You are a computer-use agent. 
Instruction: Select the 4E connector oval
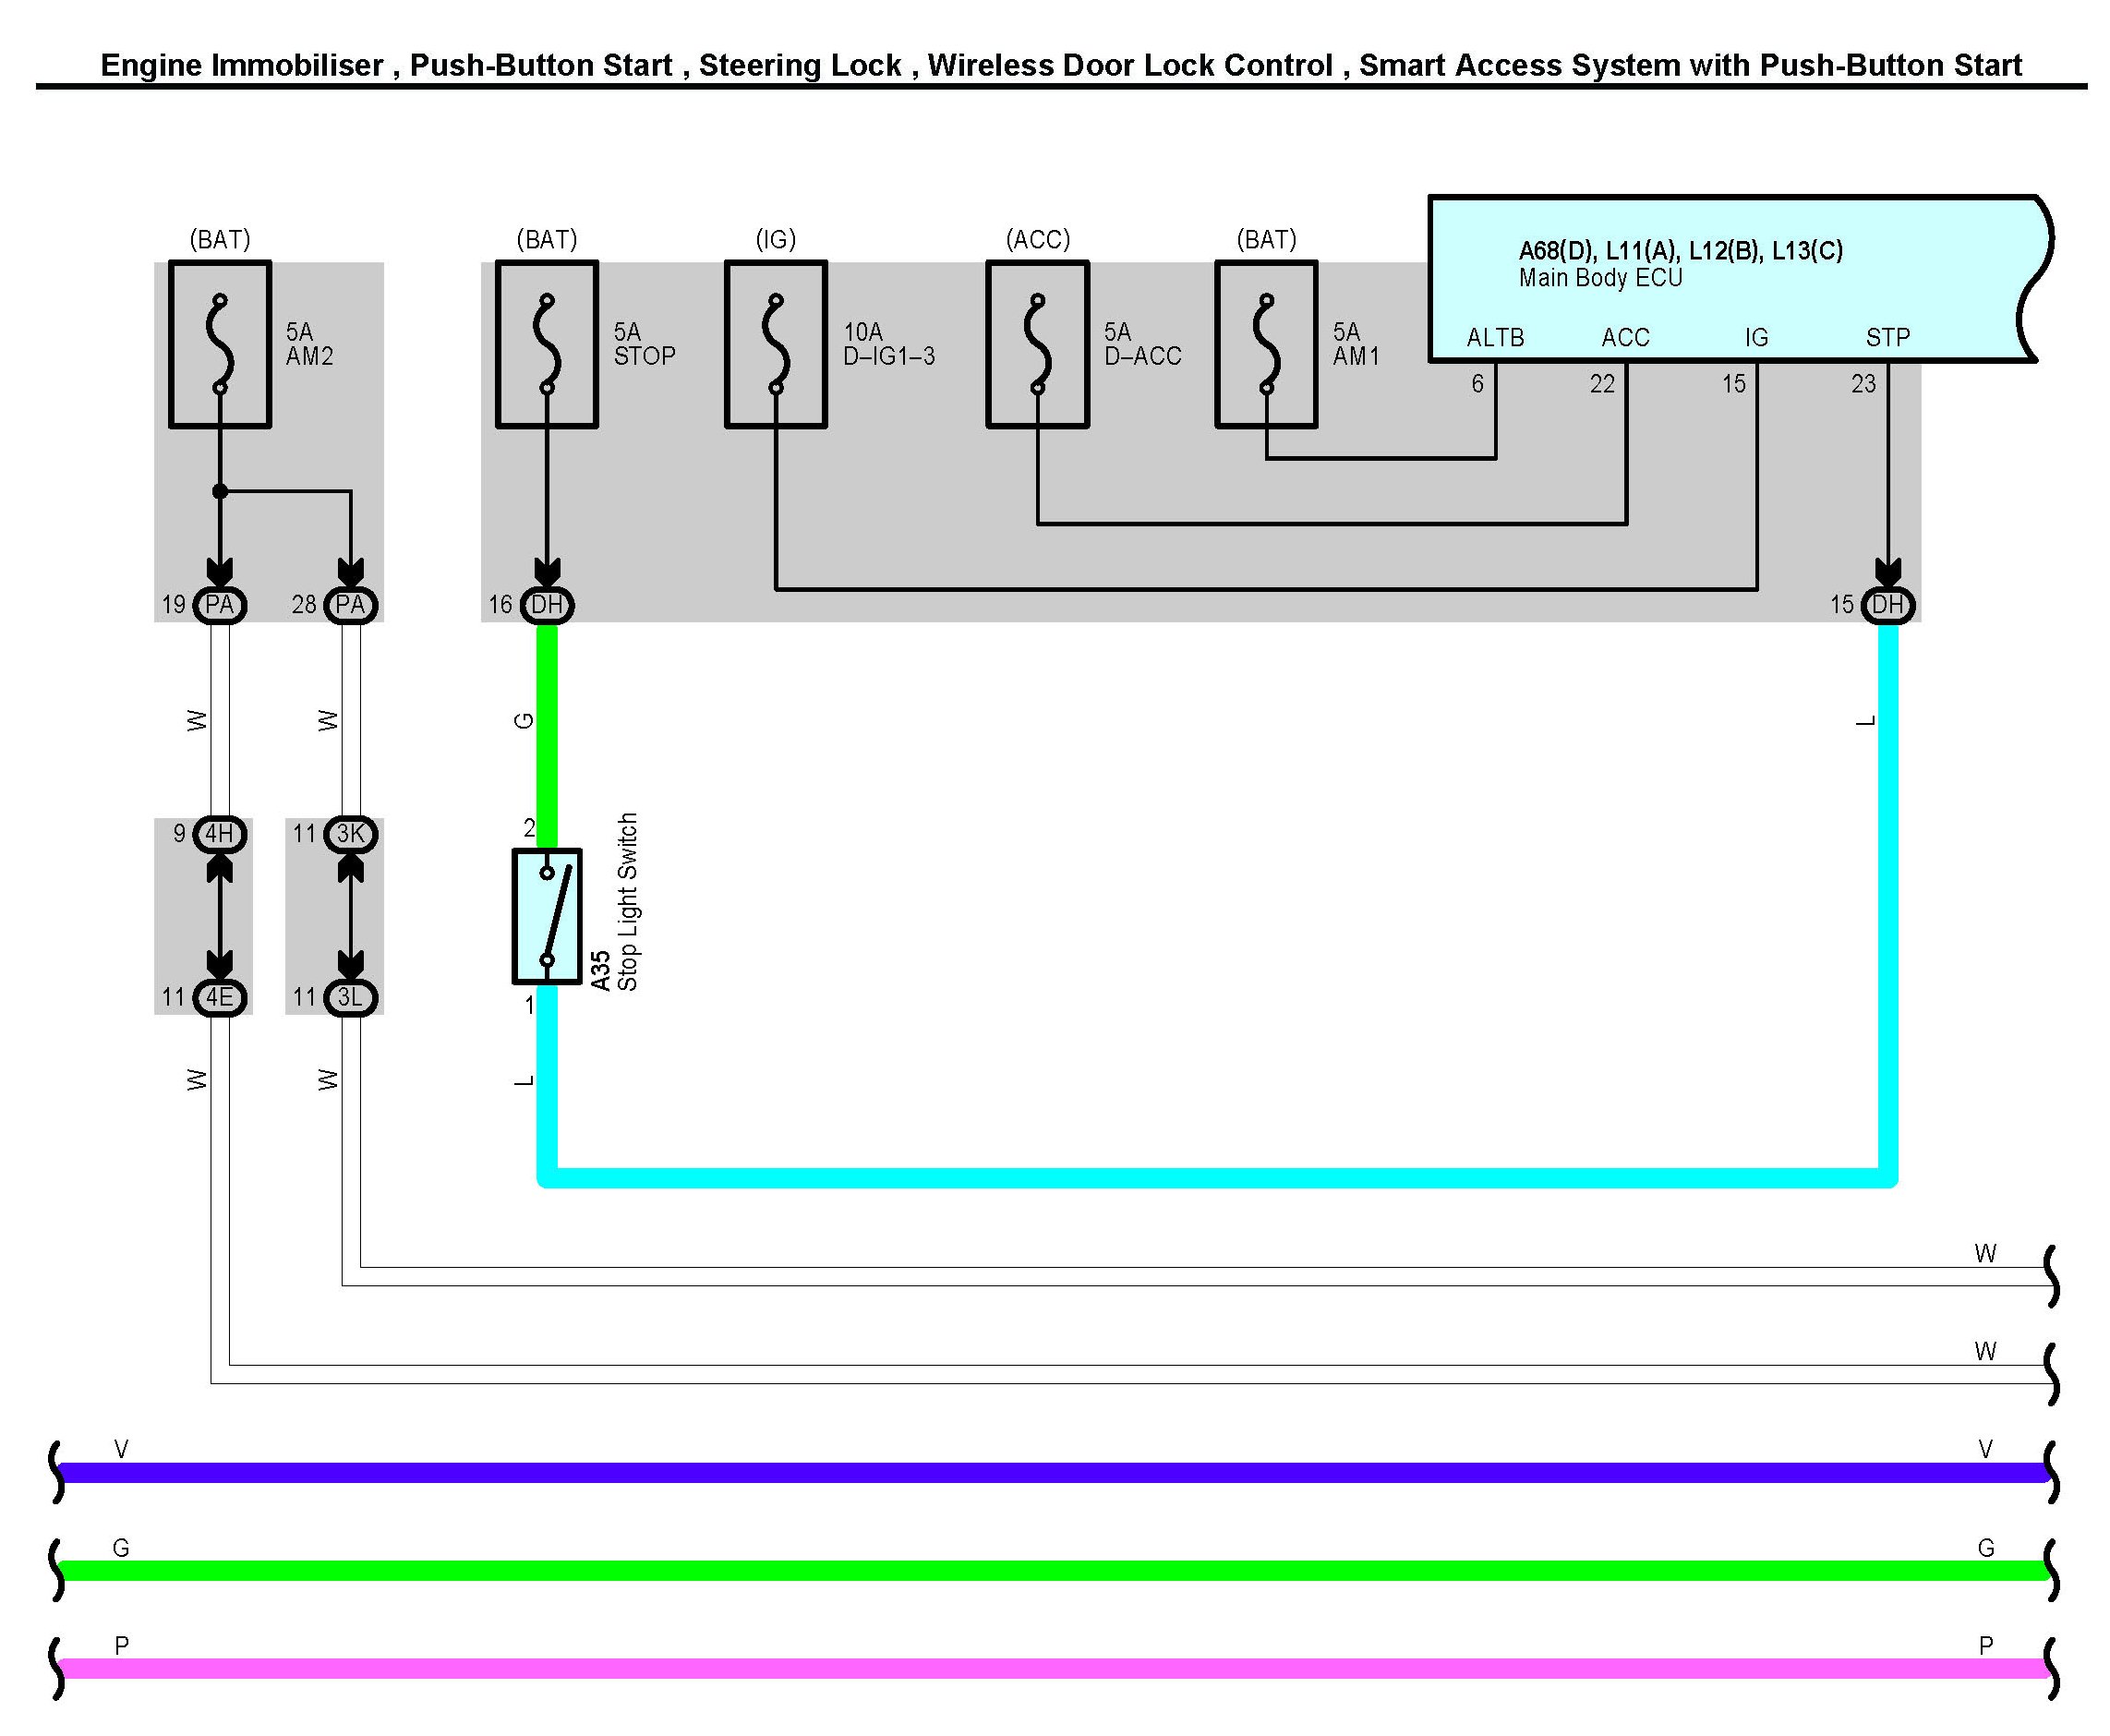[x=219, y=997]
